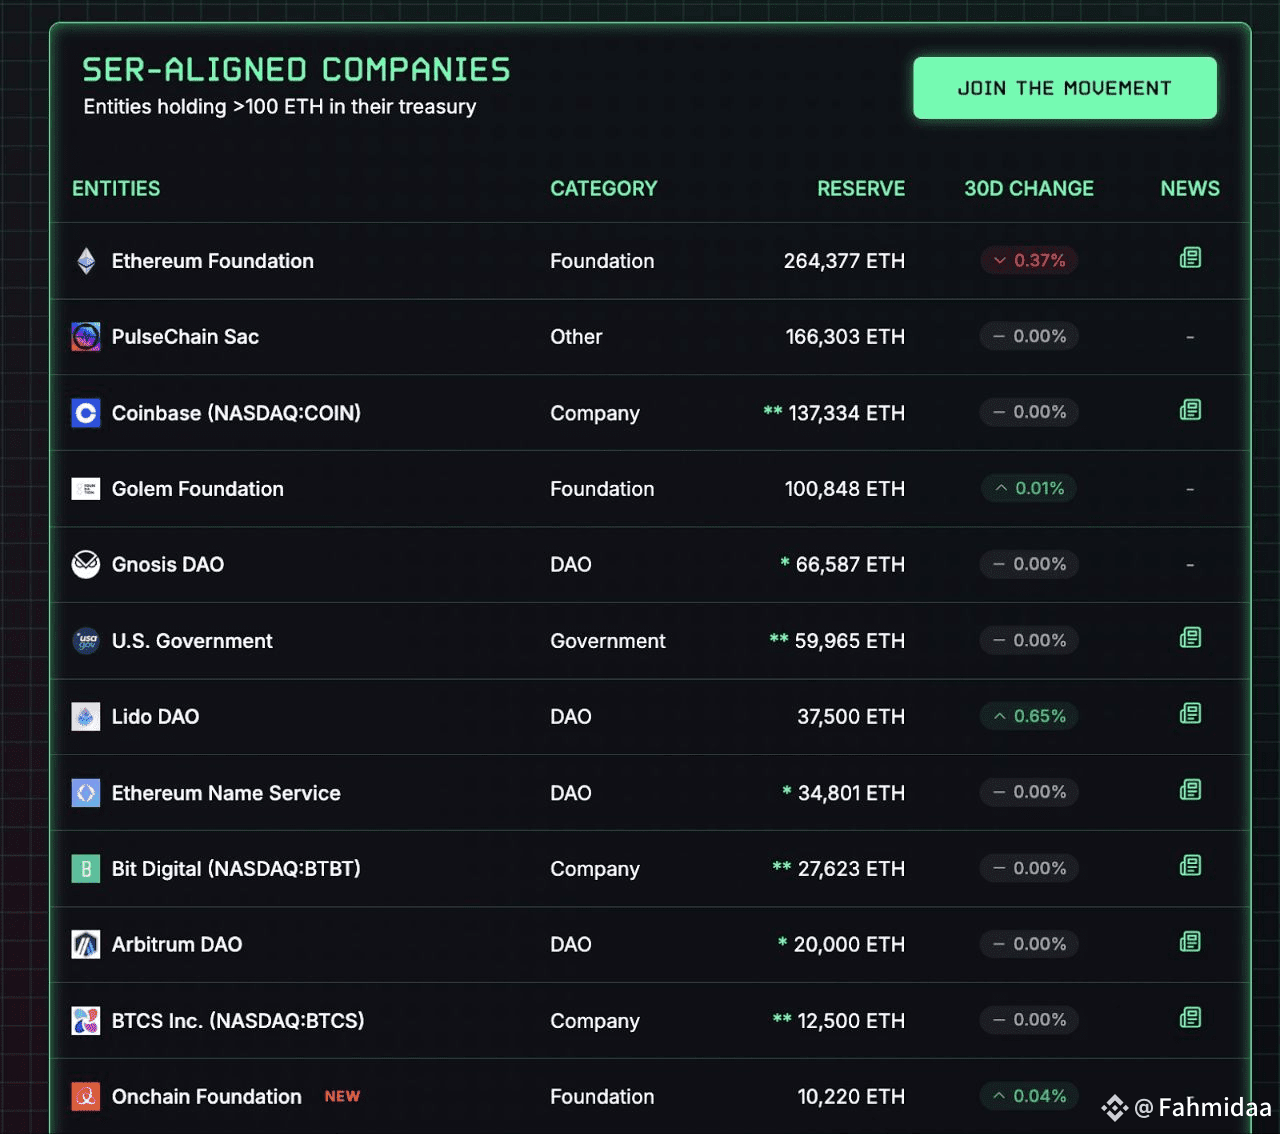Click the Arbitrum DAO logo icon

(86, 945)
